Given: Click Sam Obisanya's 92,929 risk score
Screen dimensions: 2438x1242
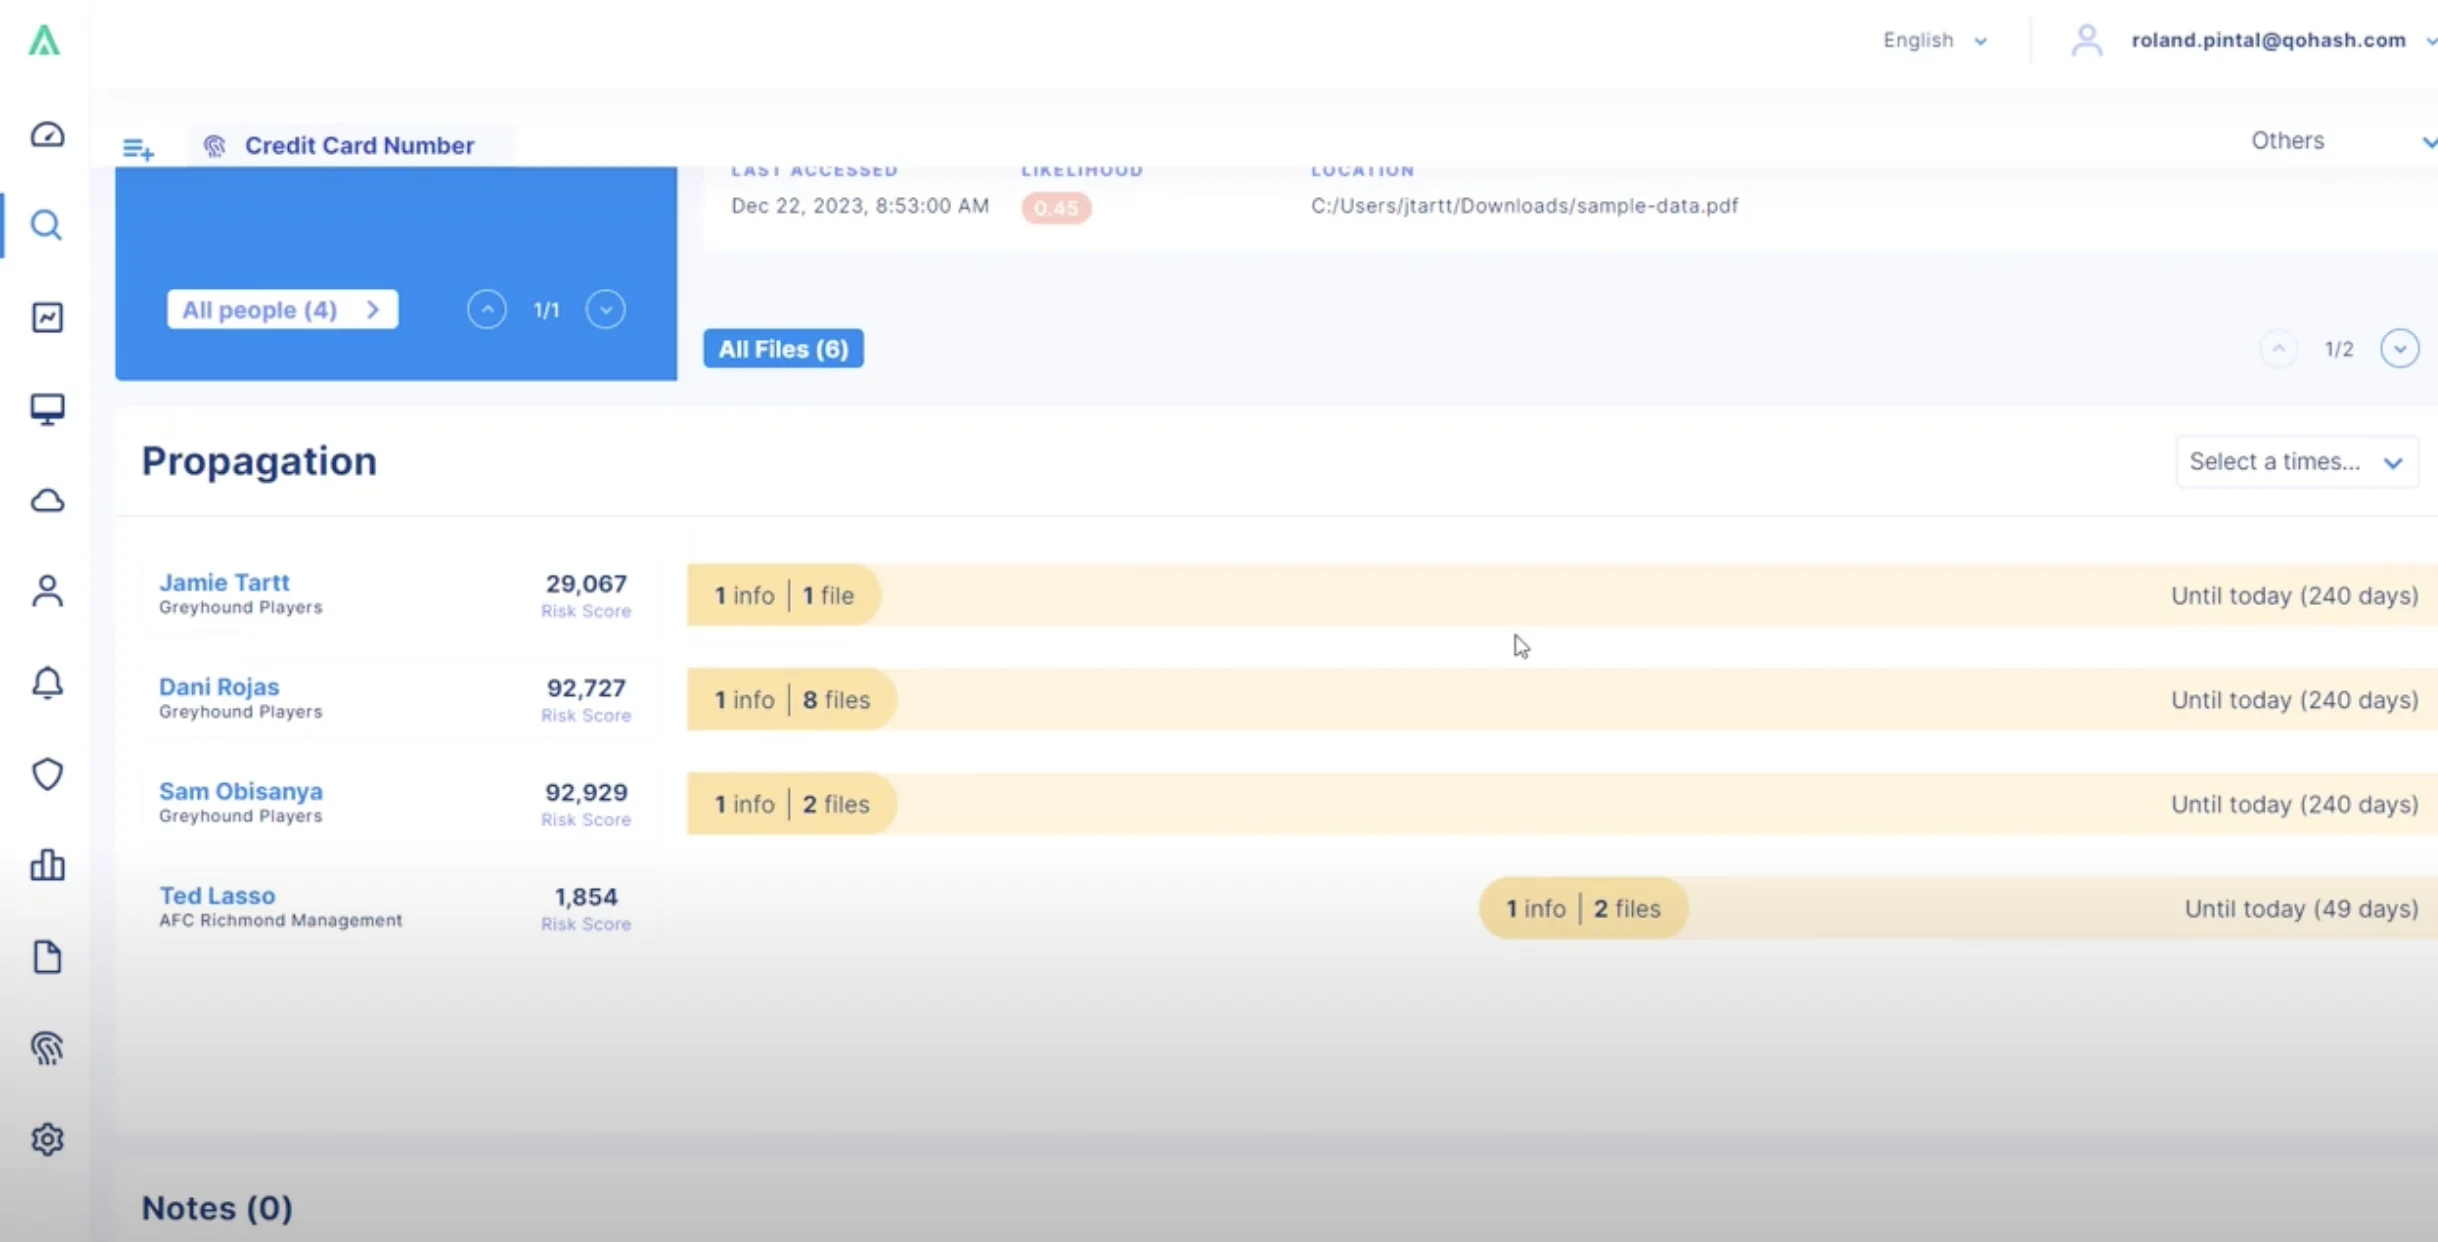Looking at the screenshot, I should click(x=586, y=793).
